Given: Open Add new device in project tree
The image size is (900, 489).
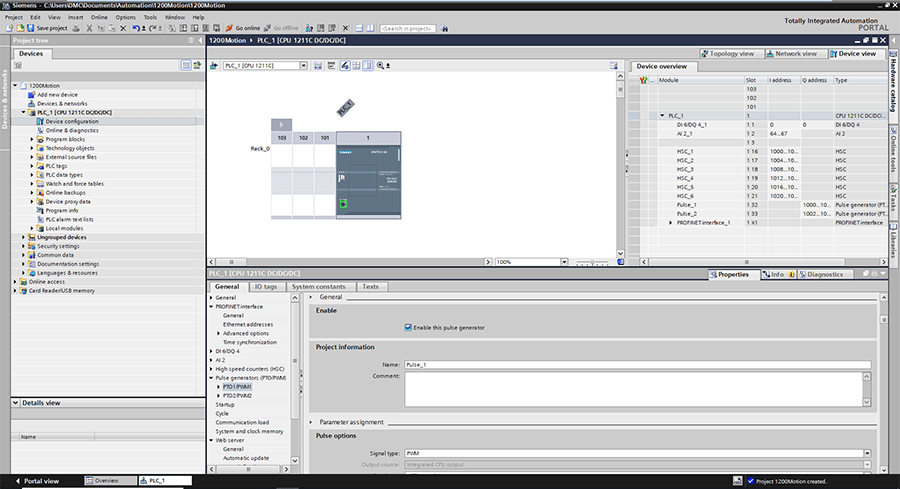Looking at the screenshot, I should coord(57,95).
